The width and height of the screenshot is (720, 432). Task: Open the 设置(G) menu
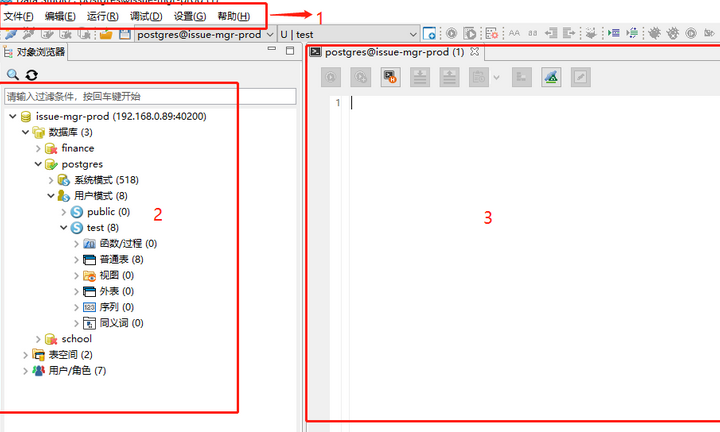click(x=190, y=16)
